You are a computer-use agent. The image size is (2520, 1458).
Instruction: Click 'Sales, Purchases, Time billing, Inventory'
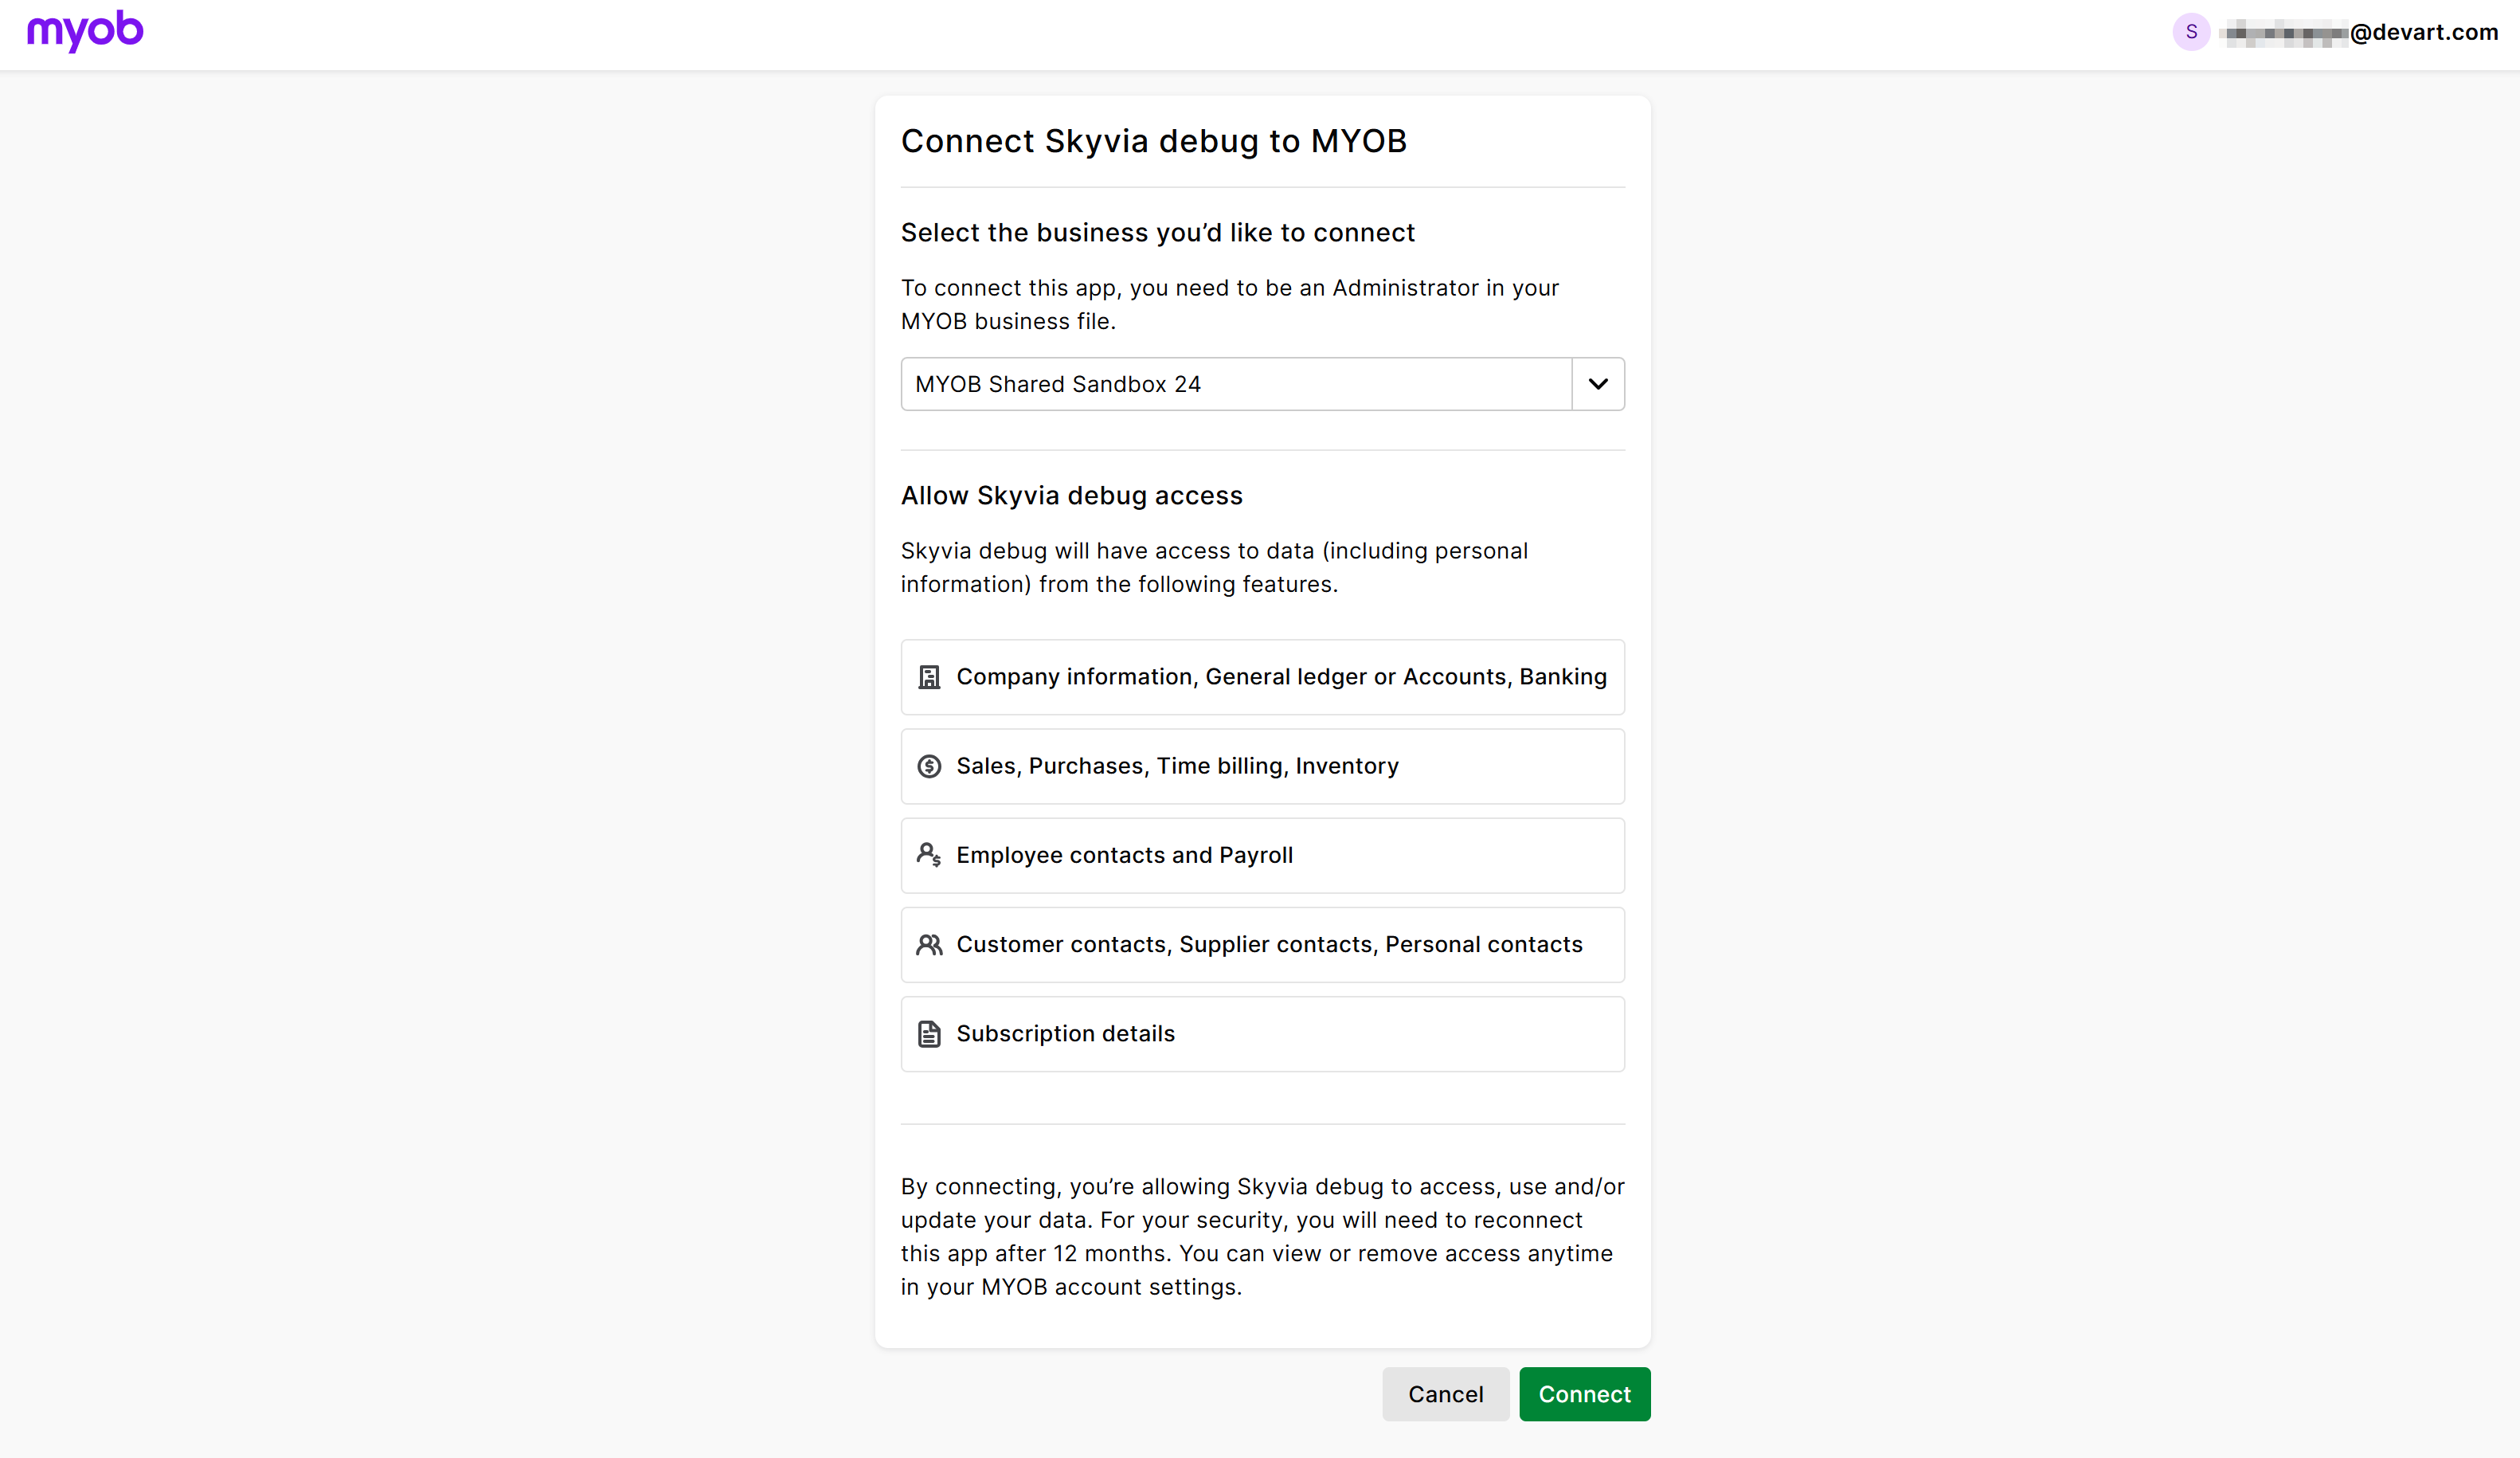click(x=1177, y=766)
